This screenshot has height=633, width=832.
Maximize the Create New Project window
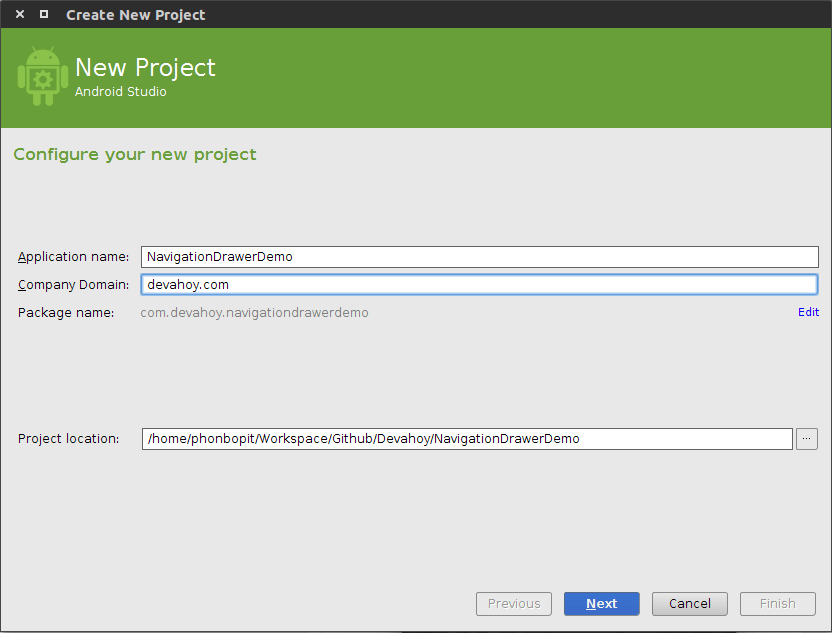point(44,14)
